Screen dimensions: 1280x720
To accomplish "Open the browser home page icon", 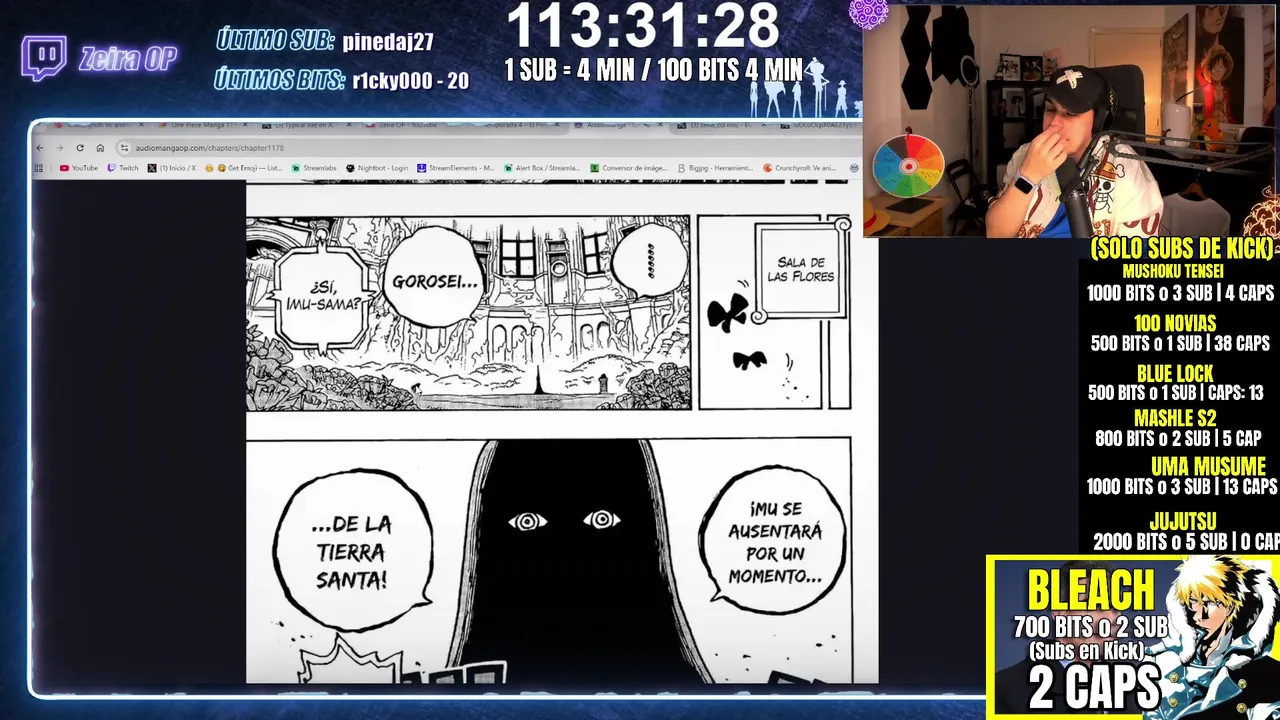I will click(100, 148).
